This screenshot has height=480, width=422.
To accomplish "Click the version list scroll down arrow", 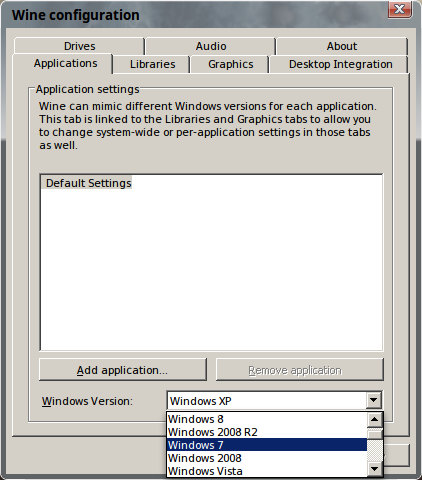I will (x=375, y=469).
